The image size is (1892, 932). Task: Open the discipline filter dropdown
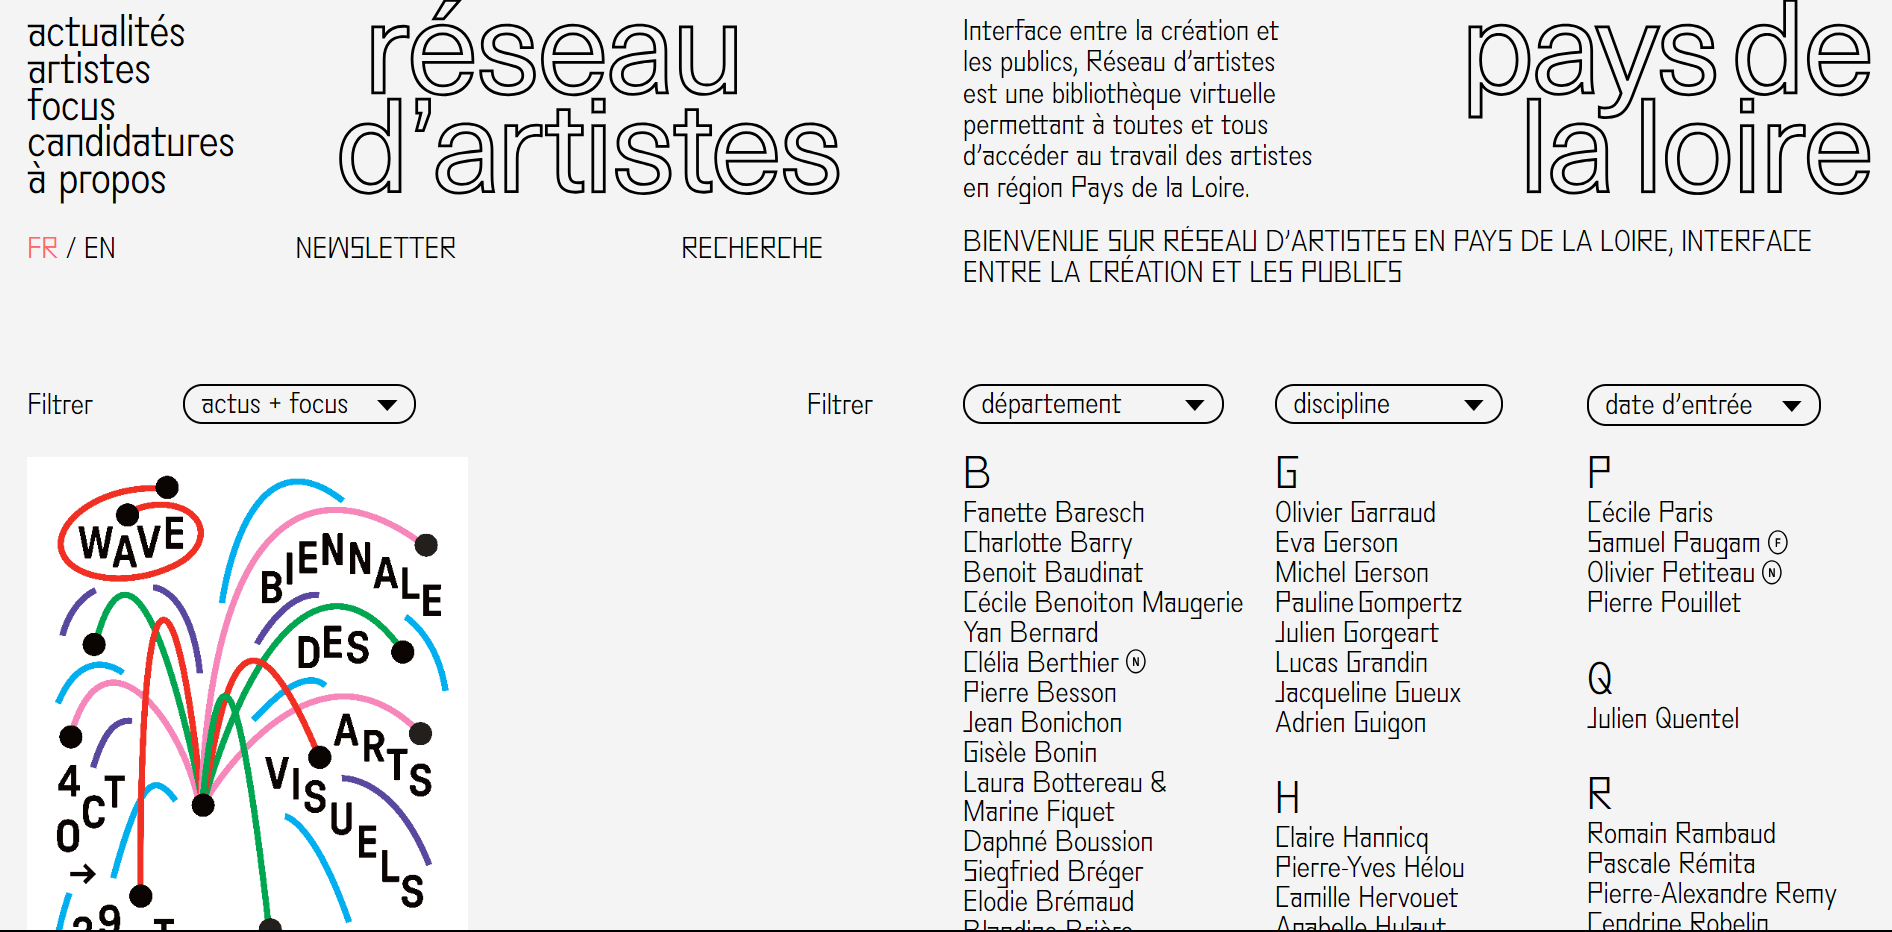[x=1388, y=404]
